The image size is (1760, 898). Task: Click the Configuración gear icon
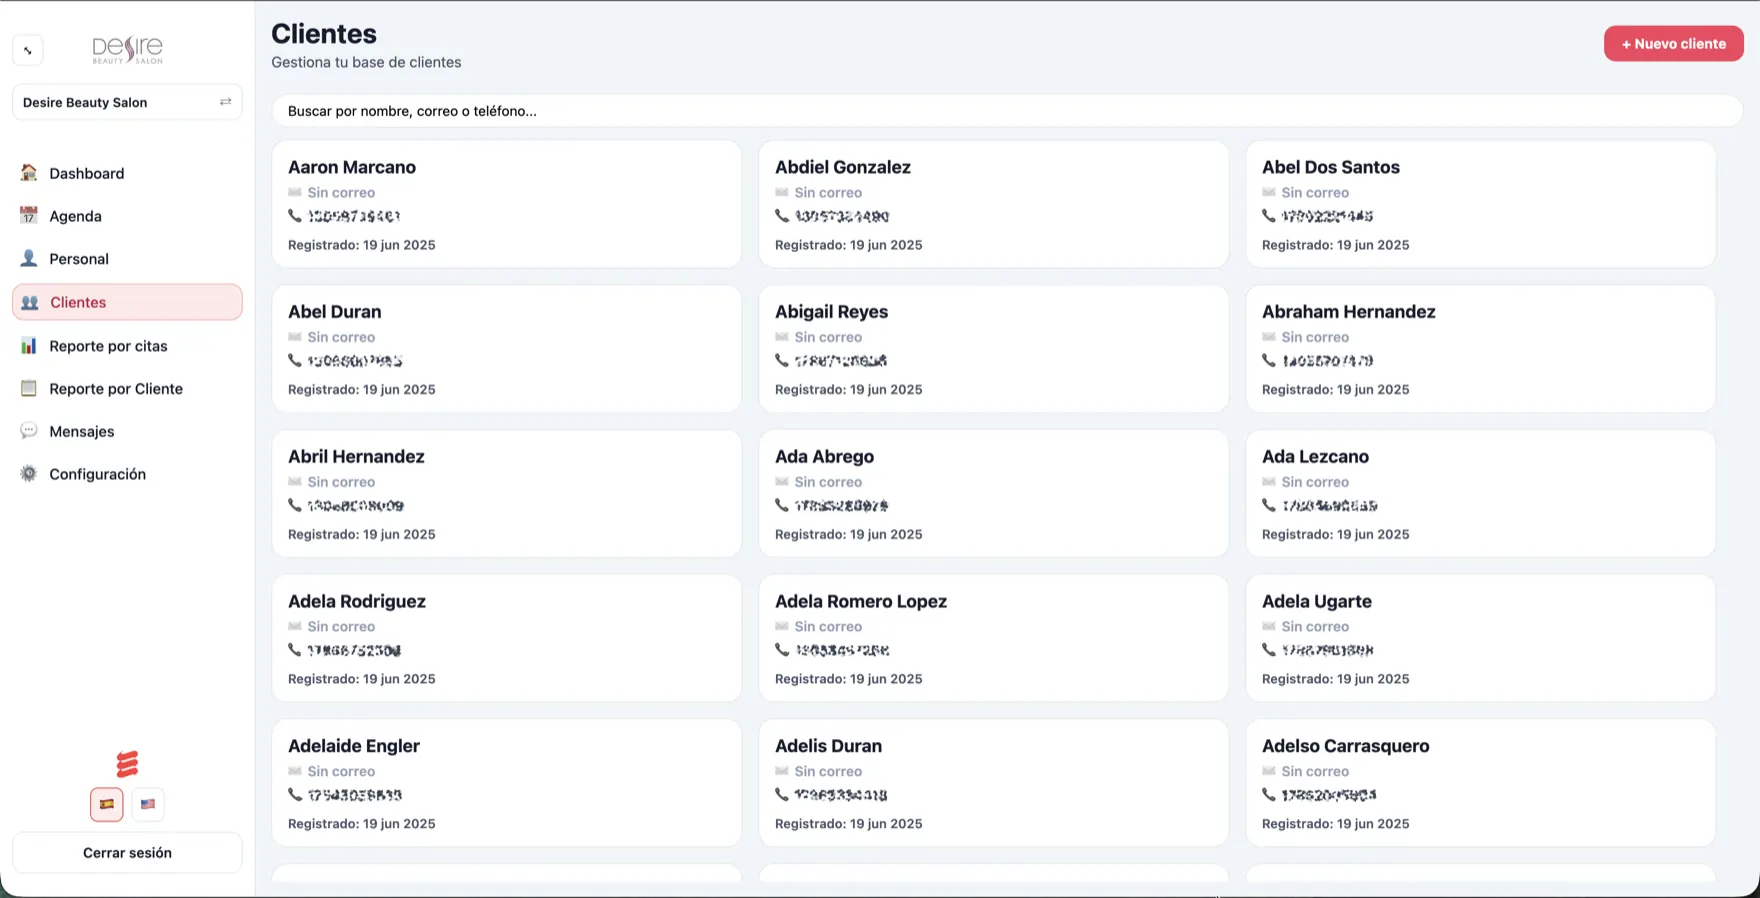click(x=29, y=474)
